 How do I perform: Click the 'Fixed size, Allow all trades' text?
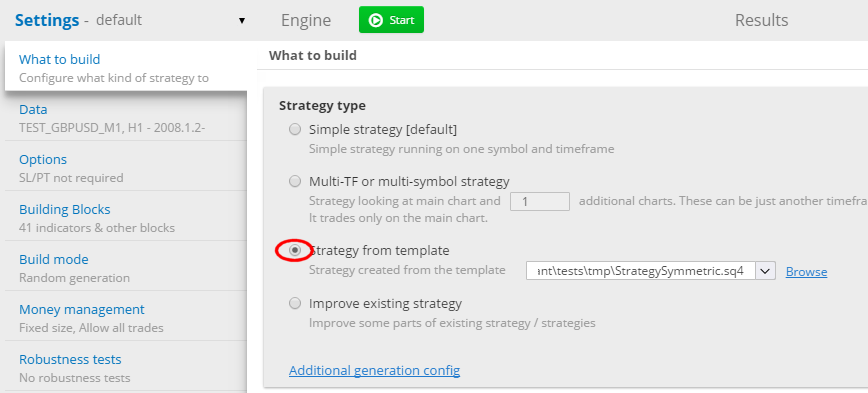coord(91,328)
